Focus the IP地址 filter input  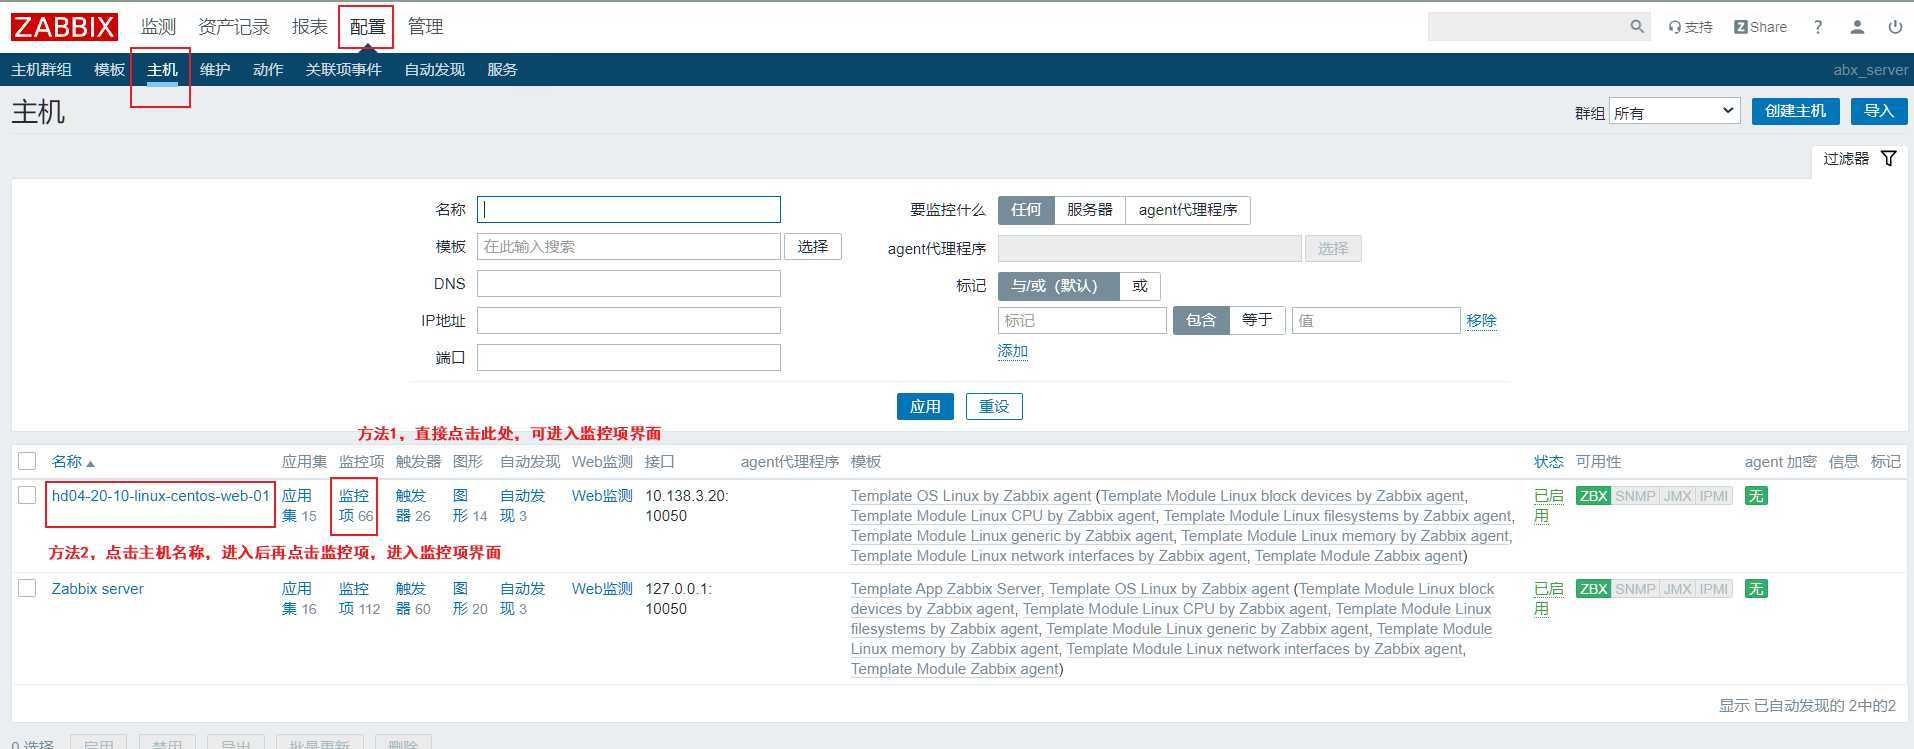(x=628, y=321)
